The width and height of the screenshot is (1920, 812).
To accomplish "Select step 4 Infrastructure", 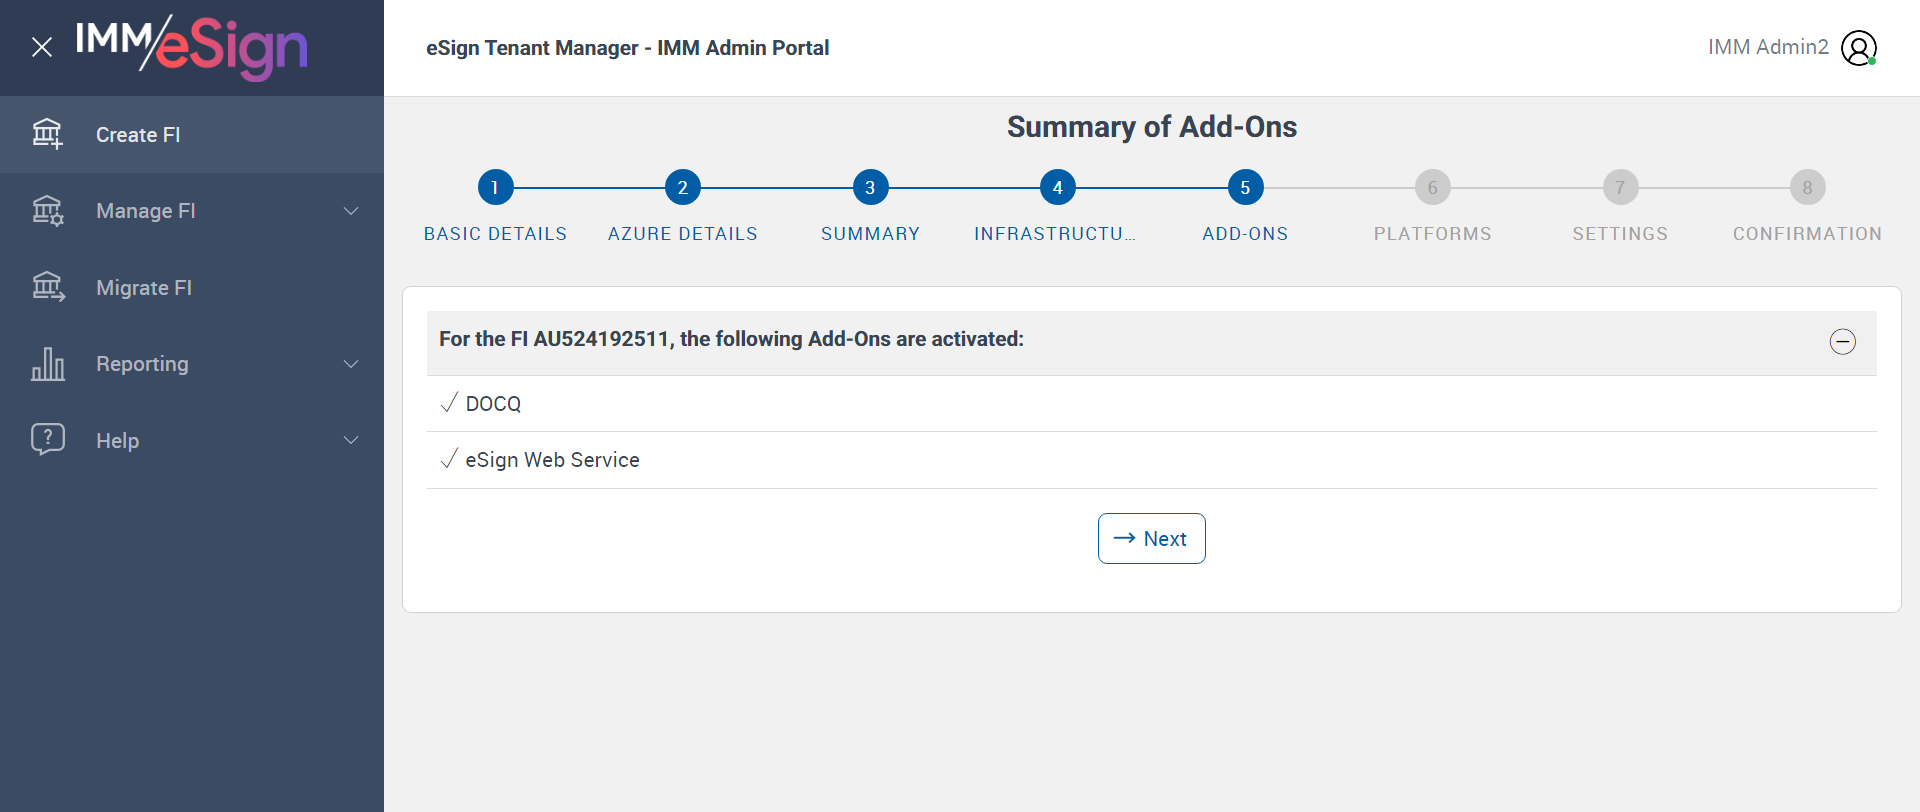I will 1057,187.
